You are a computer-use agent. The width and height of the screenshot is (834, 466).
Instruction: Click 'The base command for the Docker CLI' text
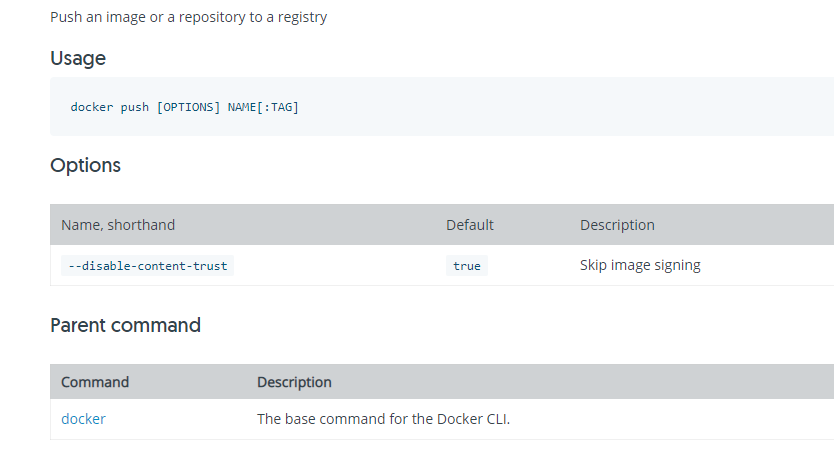383,419
